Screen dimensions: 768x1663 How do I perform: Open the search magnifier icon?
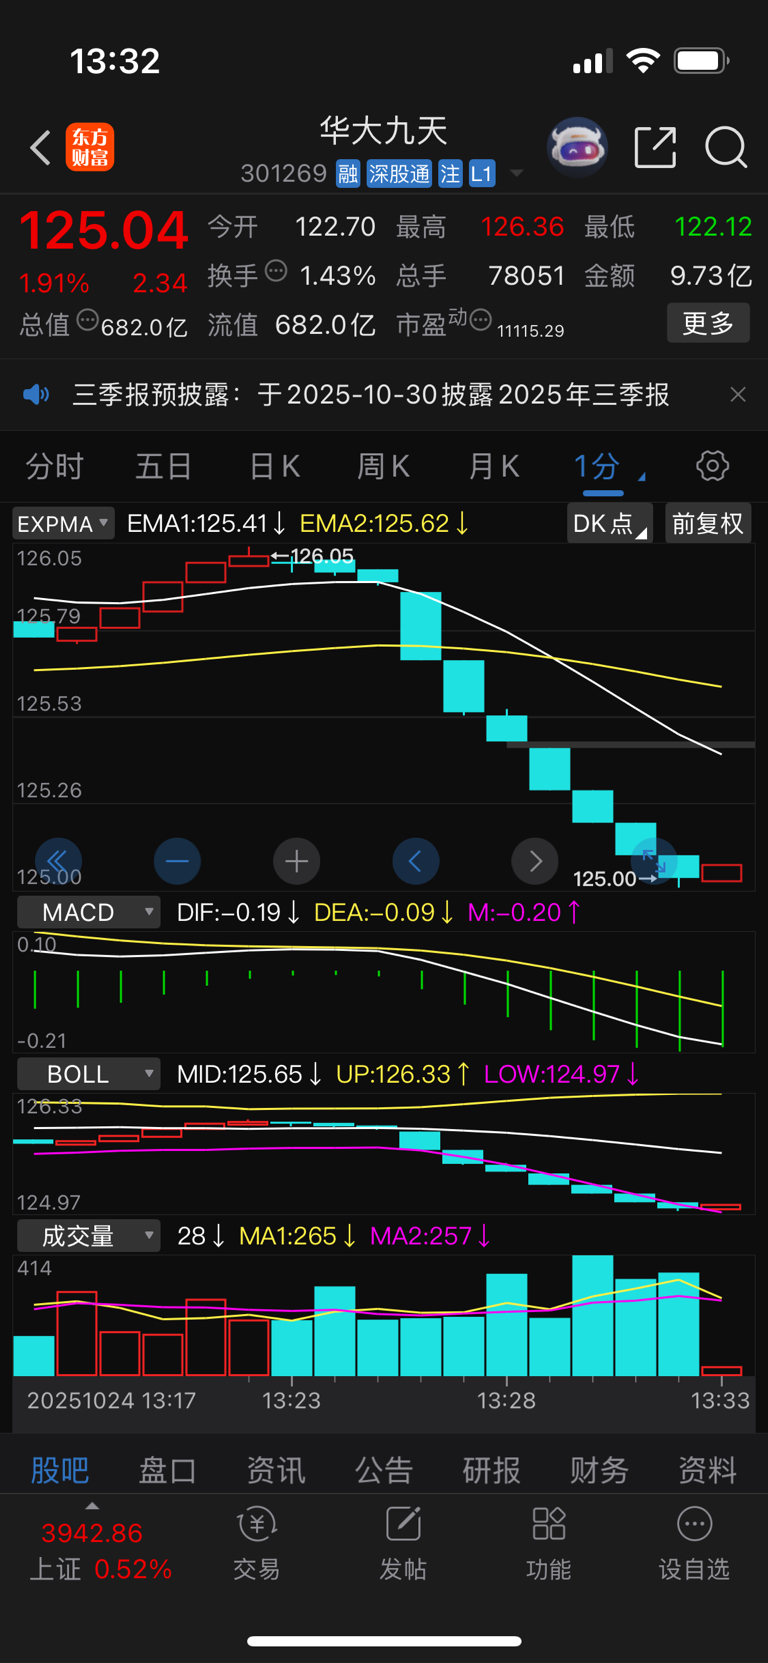726,148
